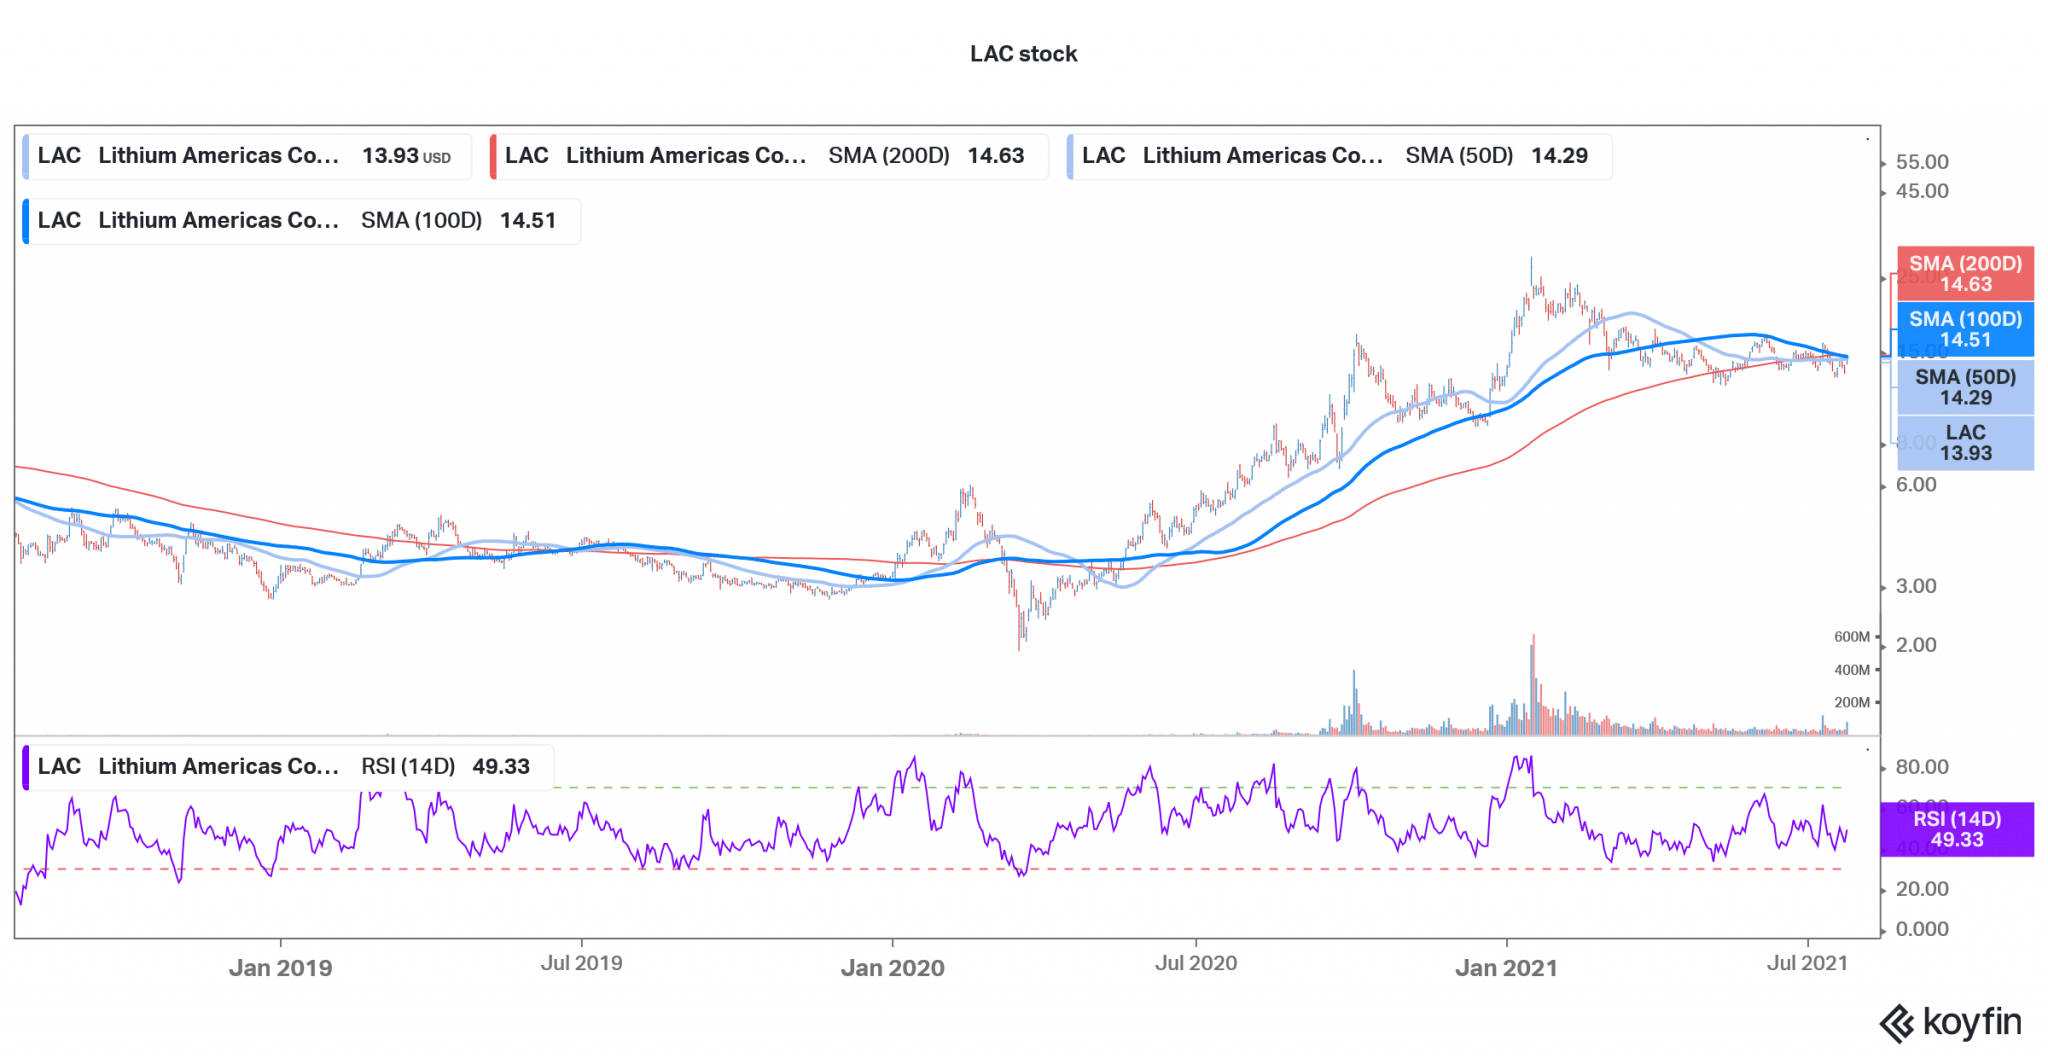
Task: Click the 45.00 price axis label
Action: click(x=1922, y=191)
